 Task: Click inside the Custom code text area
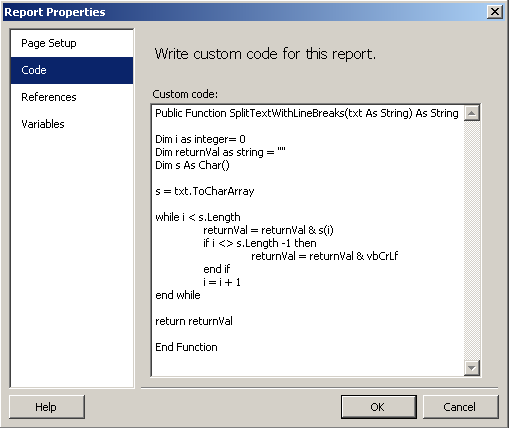[x=308, y=240]
